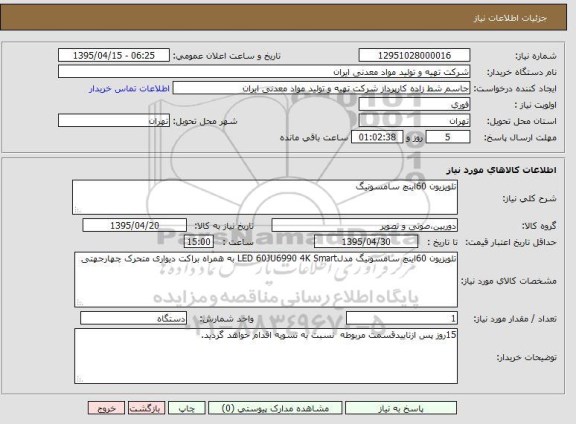The width and height of the screenshot is (576, 424).
Task: Click the quantity field showing 1
Action: [402, 318]
